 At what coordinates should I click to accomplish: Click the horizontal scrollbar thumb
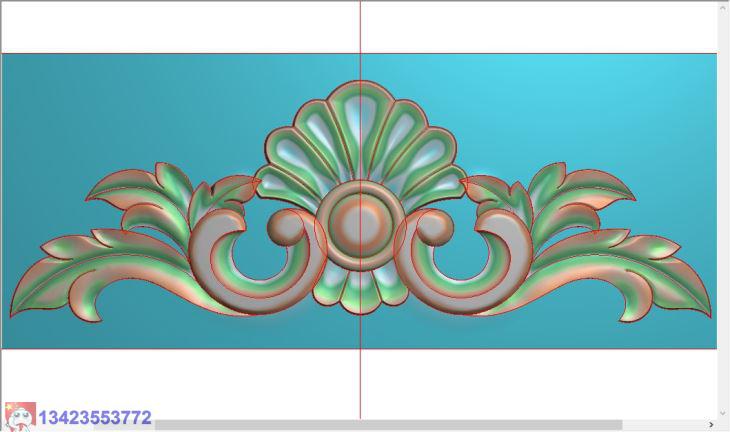click(388, 425)
